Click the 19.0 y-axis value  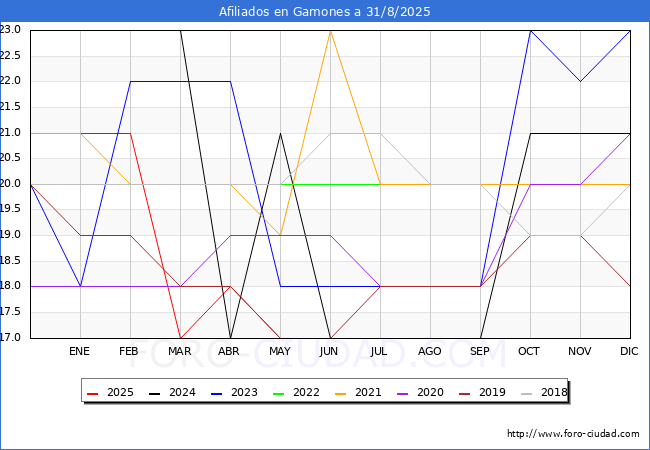tap(10, 235)
